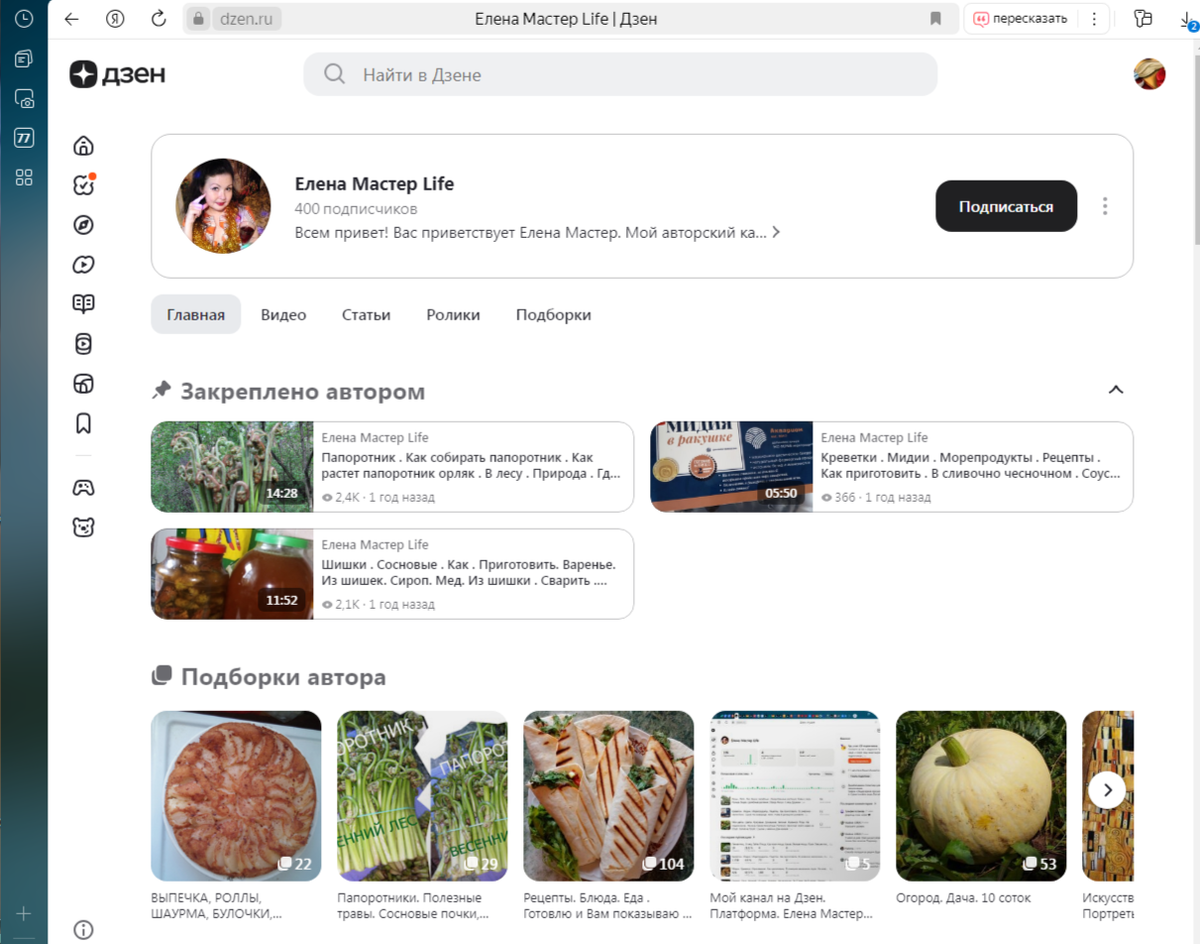Open the user profile avatar top right

(x=1149, y=74)
